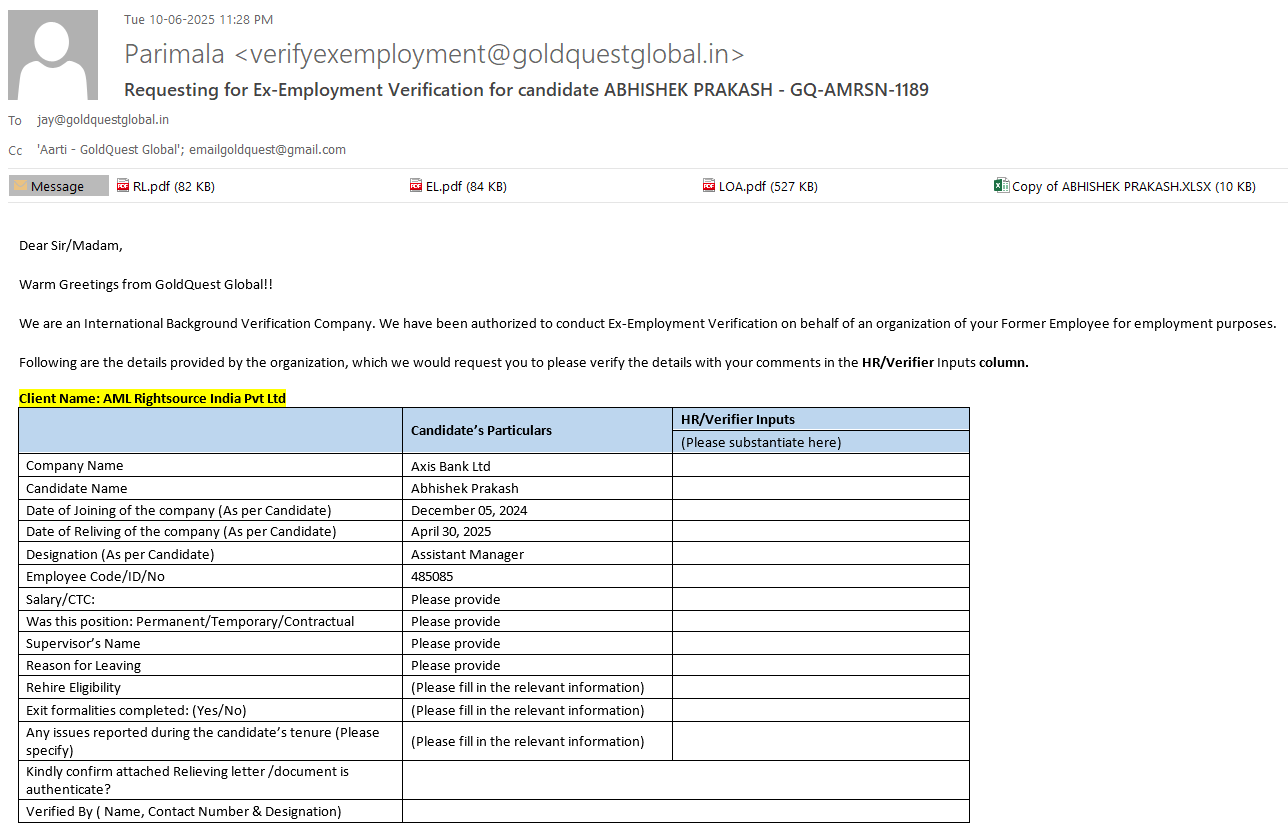This screenshot has width=1288, height=833.
Task: Open the LOA.pdf attachment
Action: [x=760, y=186]
